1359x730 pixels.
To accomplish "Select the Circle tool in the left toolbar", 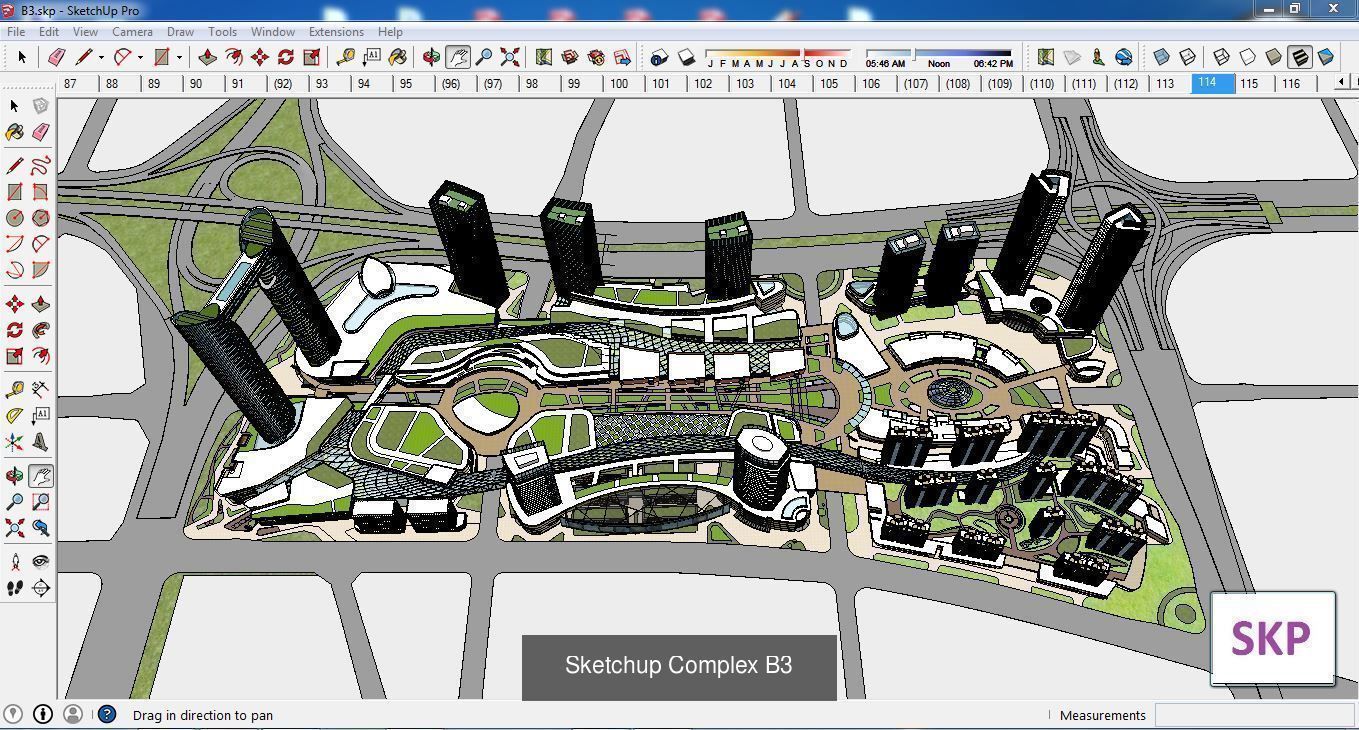I will coord(14,217).
